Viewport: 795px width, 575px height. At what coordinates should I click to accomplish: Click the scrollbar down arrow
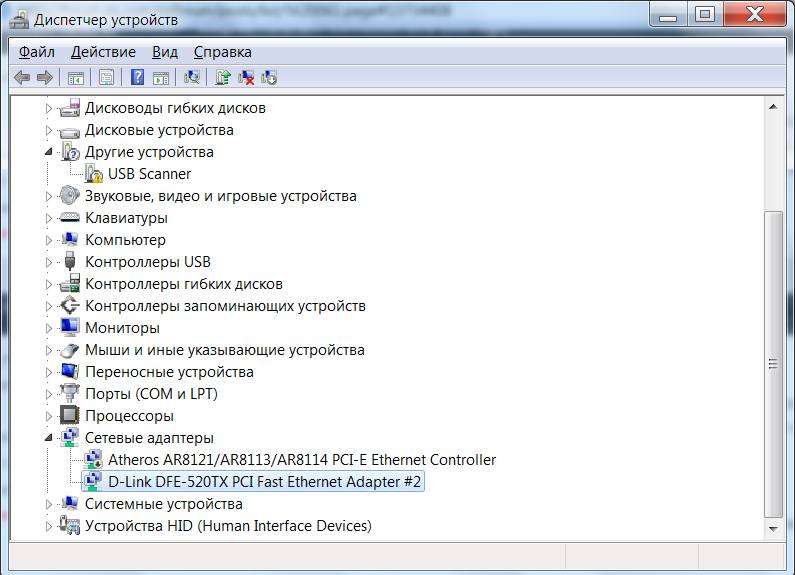click(x=773, y=529)
